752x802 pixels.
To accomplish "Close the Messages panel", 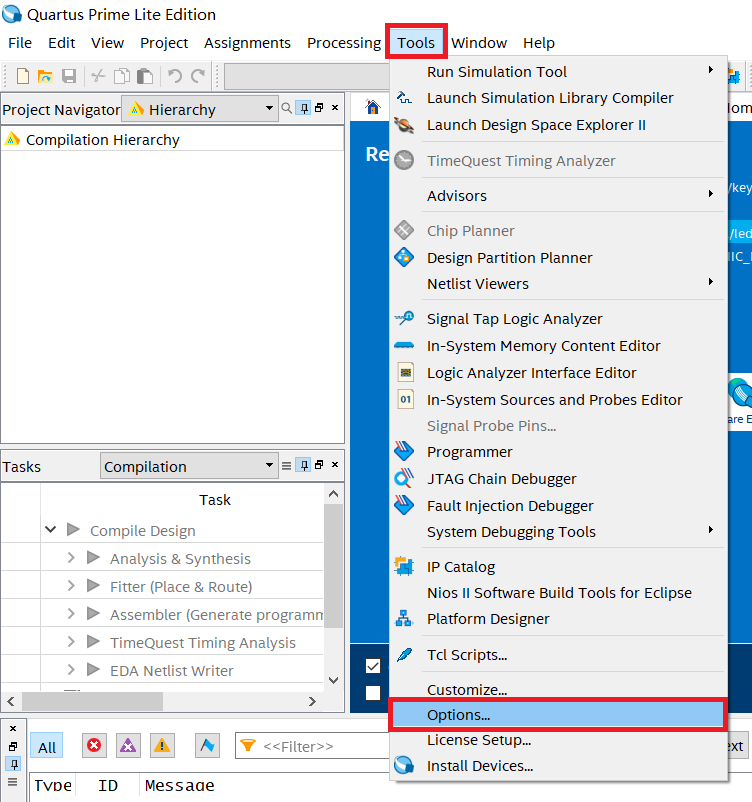I will click(13, 728).
